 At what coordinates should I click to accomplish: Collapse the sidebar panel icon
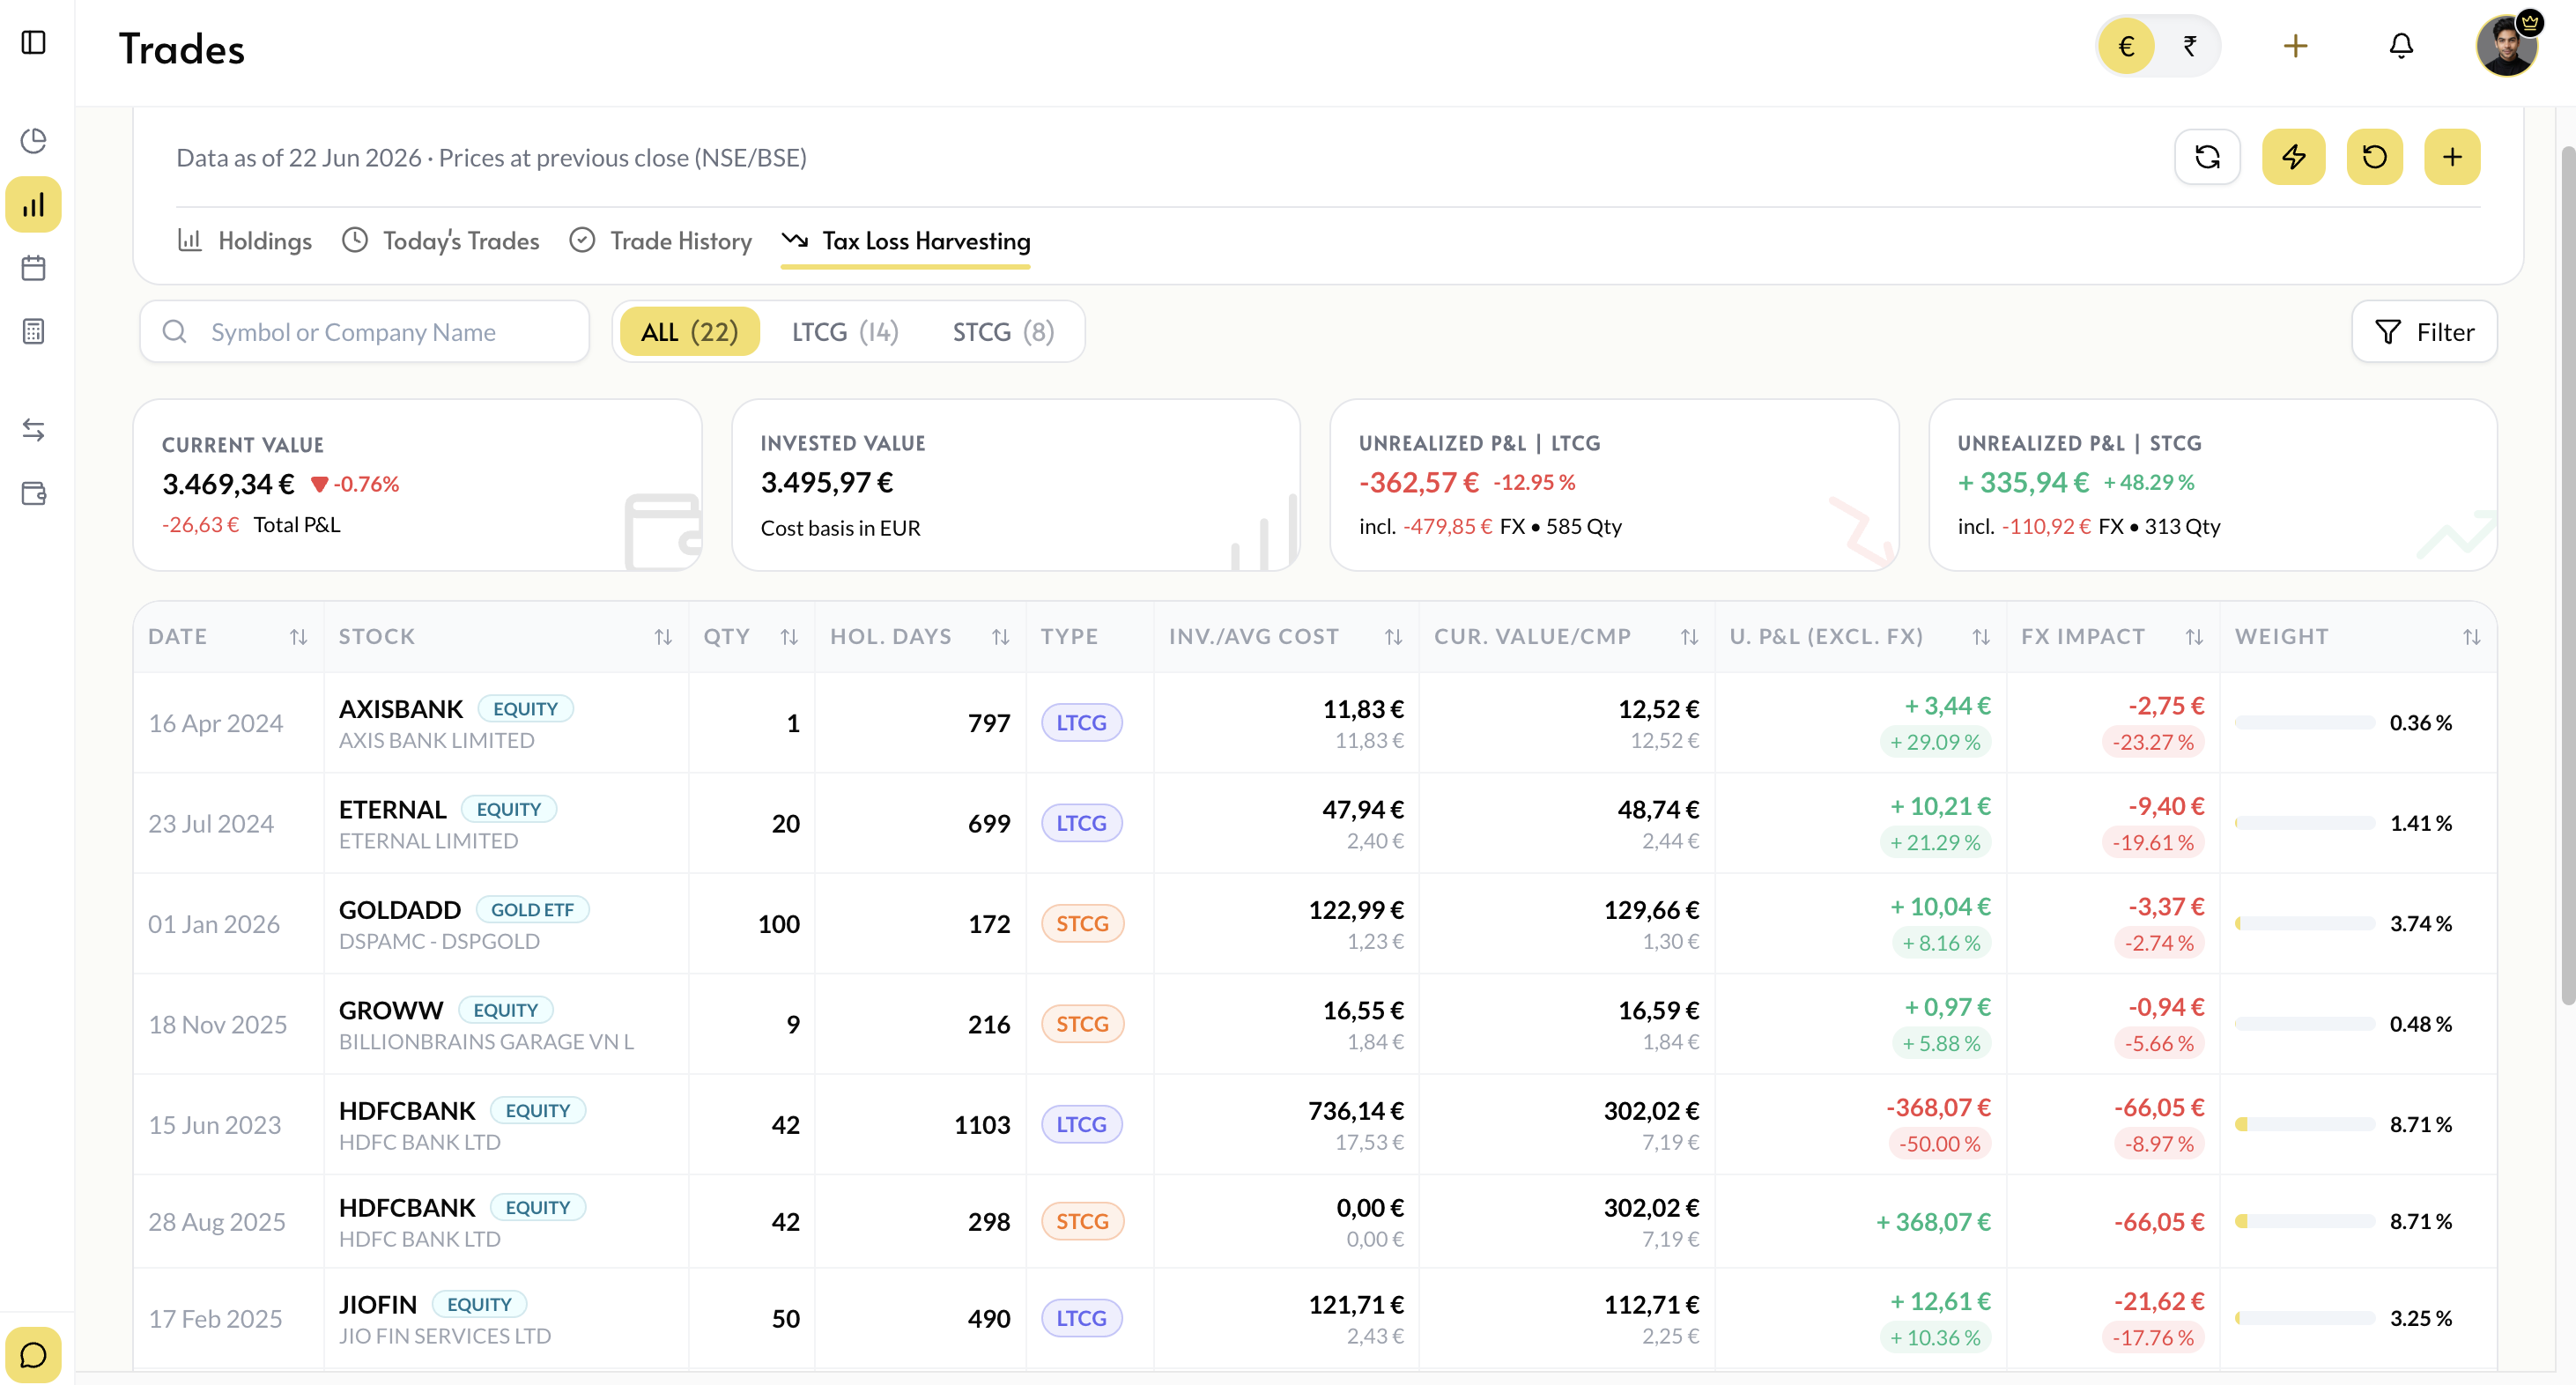point(34,42)
